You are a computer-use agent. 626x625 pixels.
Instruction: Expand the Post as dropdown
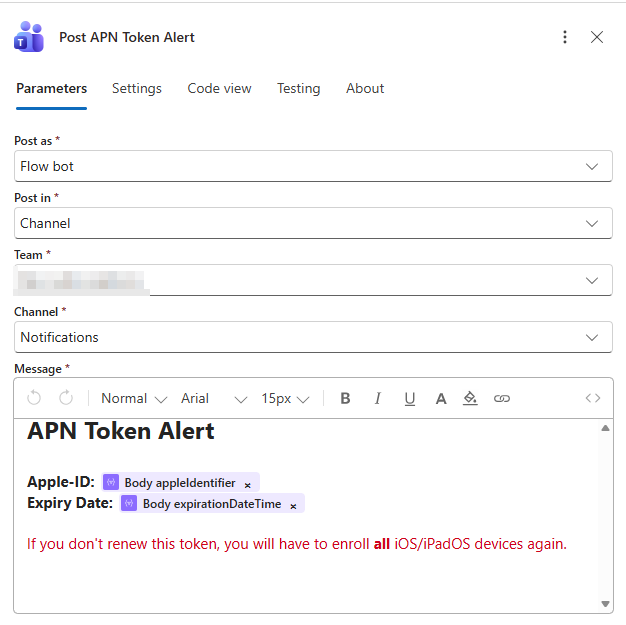click(x=313, y=166)
